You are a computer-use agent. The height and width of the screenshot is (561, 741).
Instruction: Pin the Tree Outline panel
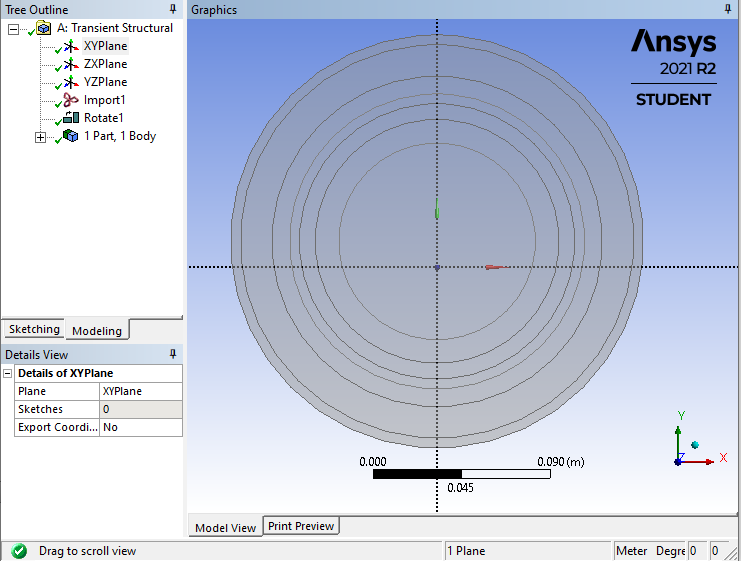point(172,10)
